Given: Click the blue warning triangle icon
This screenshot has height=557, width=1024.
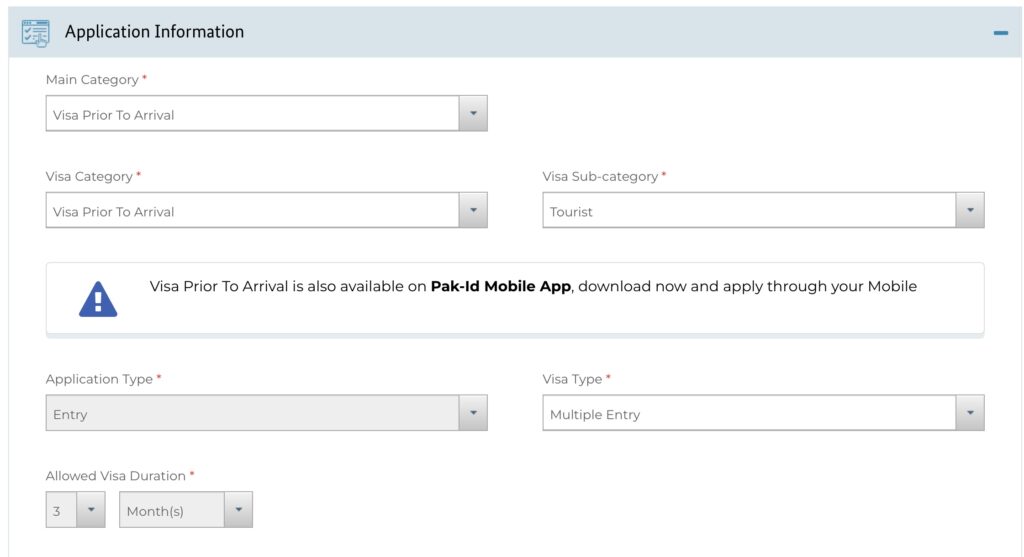Looking at the screenshot, I should click(x=98, y=298).
